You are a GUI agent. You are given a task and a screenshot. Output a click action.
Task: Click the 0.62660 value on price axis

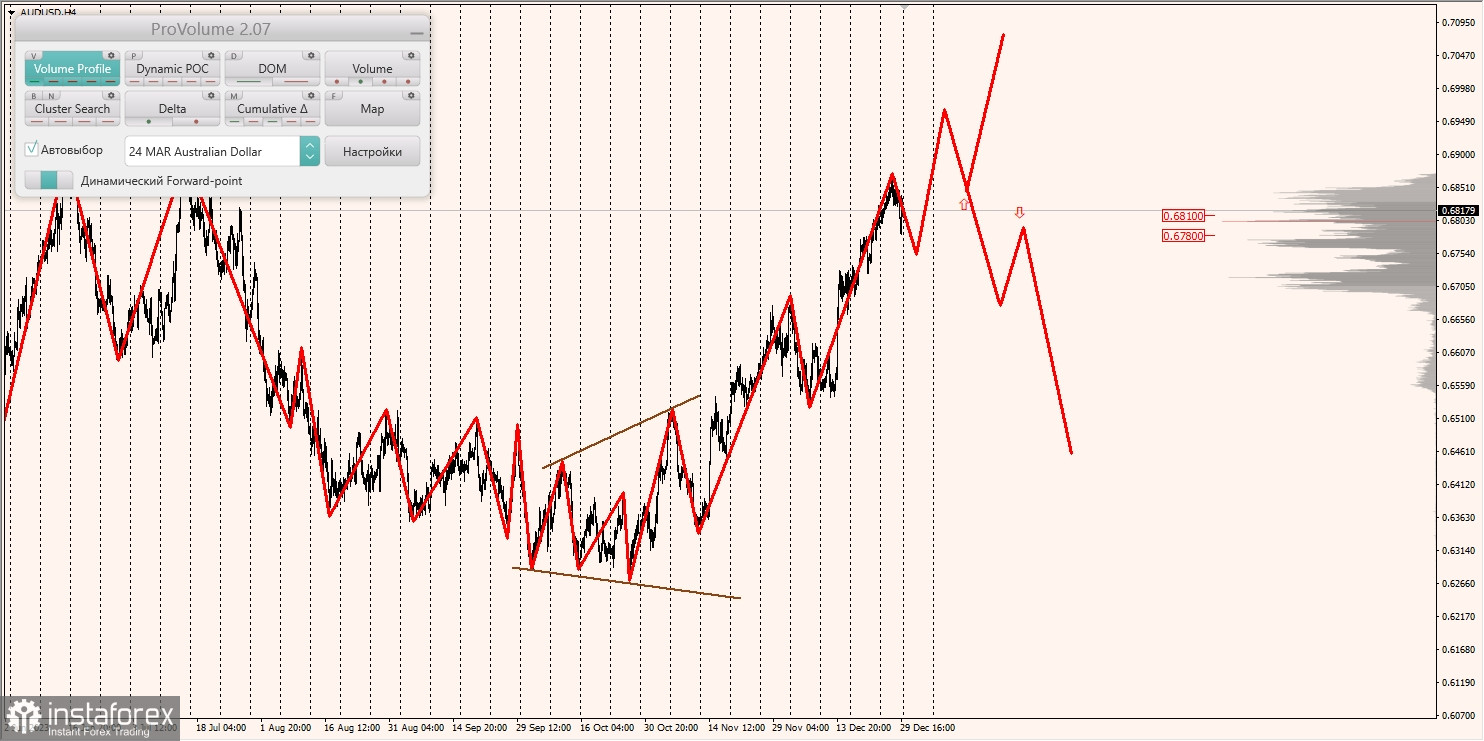(x=1457, y=583)
